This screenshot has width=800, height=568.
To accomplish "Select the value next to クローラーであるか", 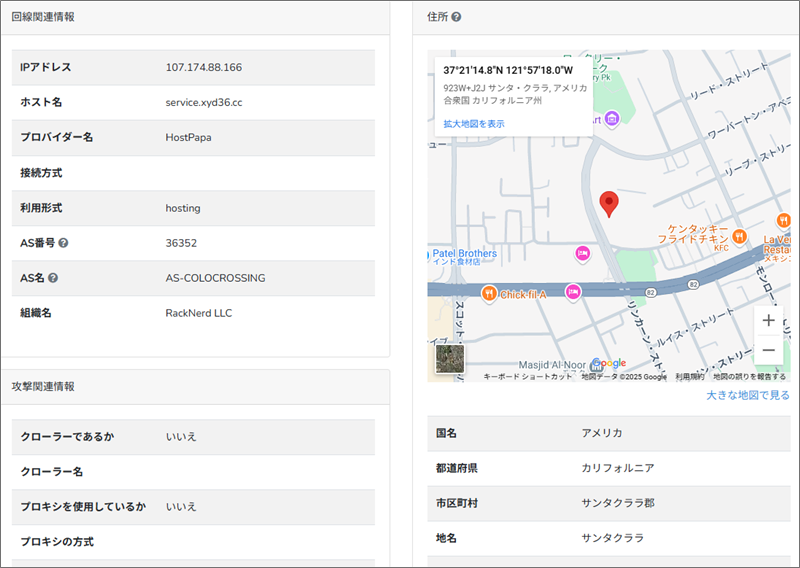I will tap(181, 437).
